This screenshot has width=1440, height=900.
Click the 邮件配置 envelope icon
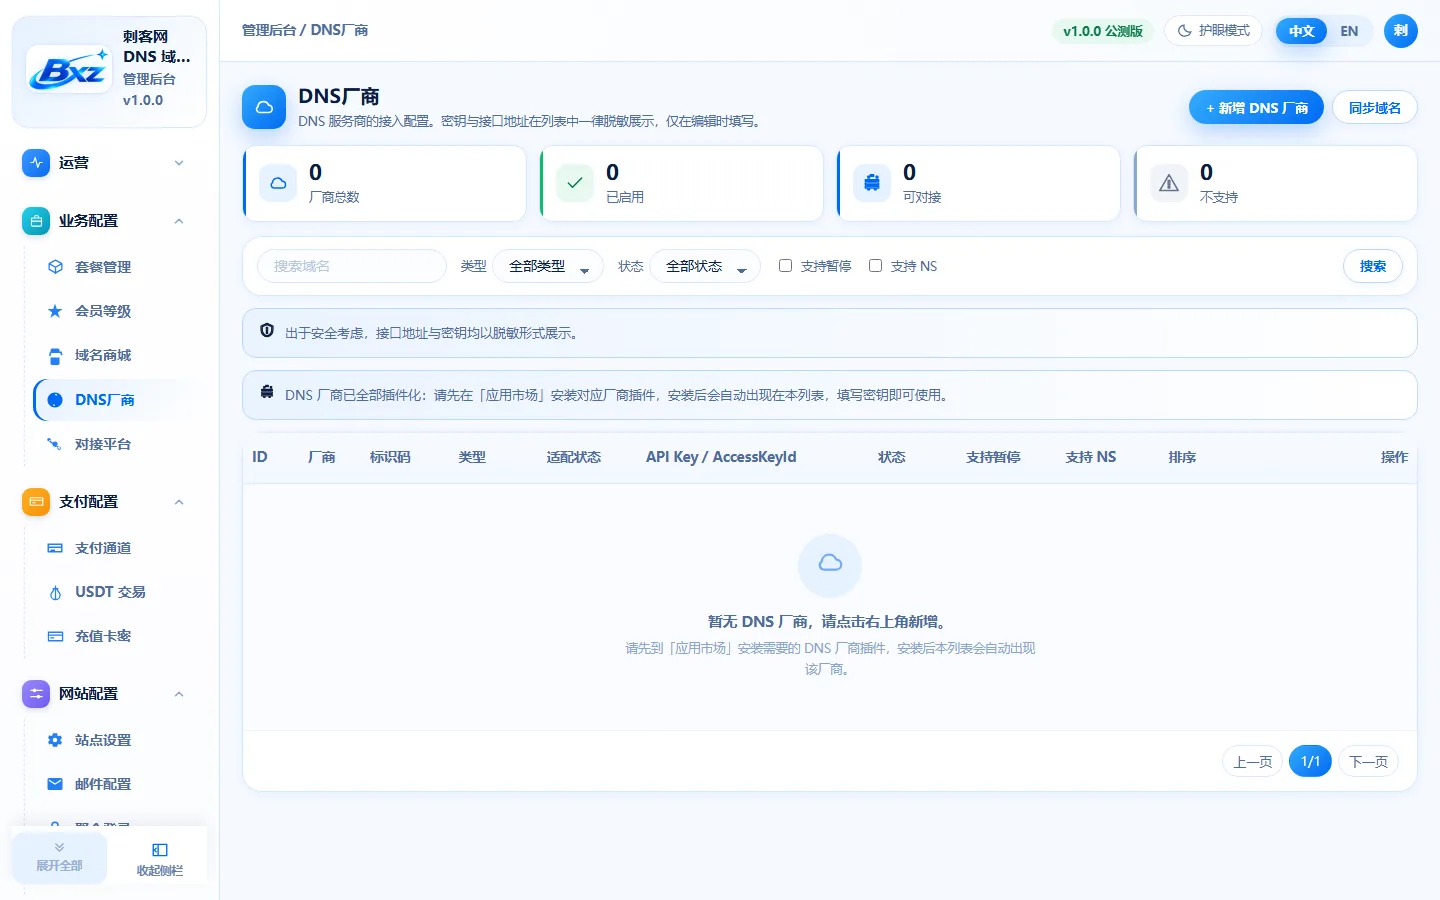point(55,784)
